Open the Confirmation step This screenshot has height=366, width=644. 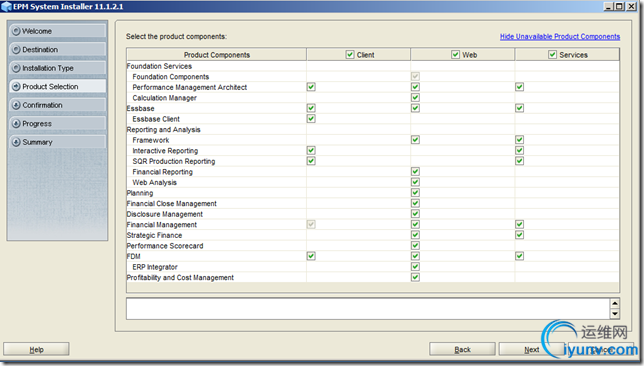pyautogui.click(x=58, y=105)
